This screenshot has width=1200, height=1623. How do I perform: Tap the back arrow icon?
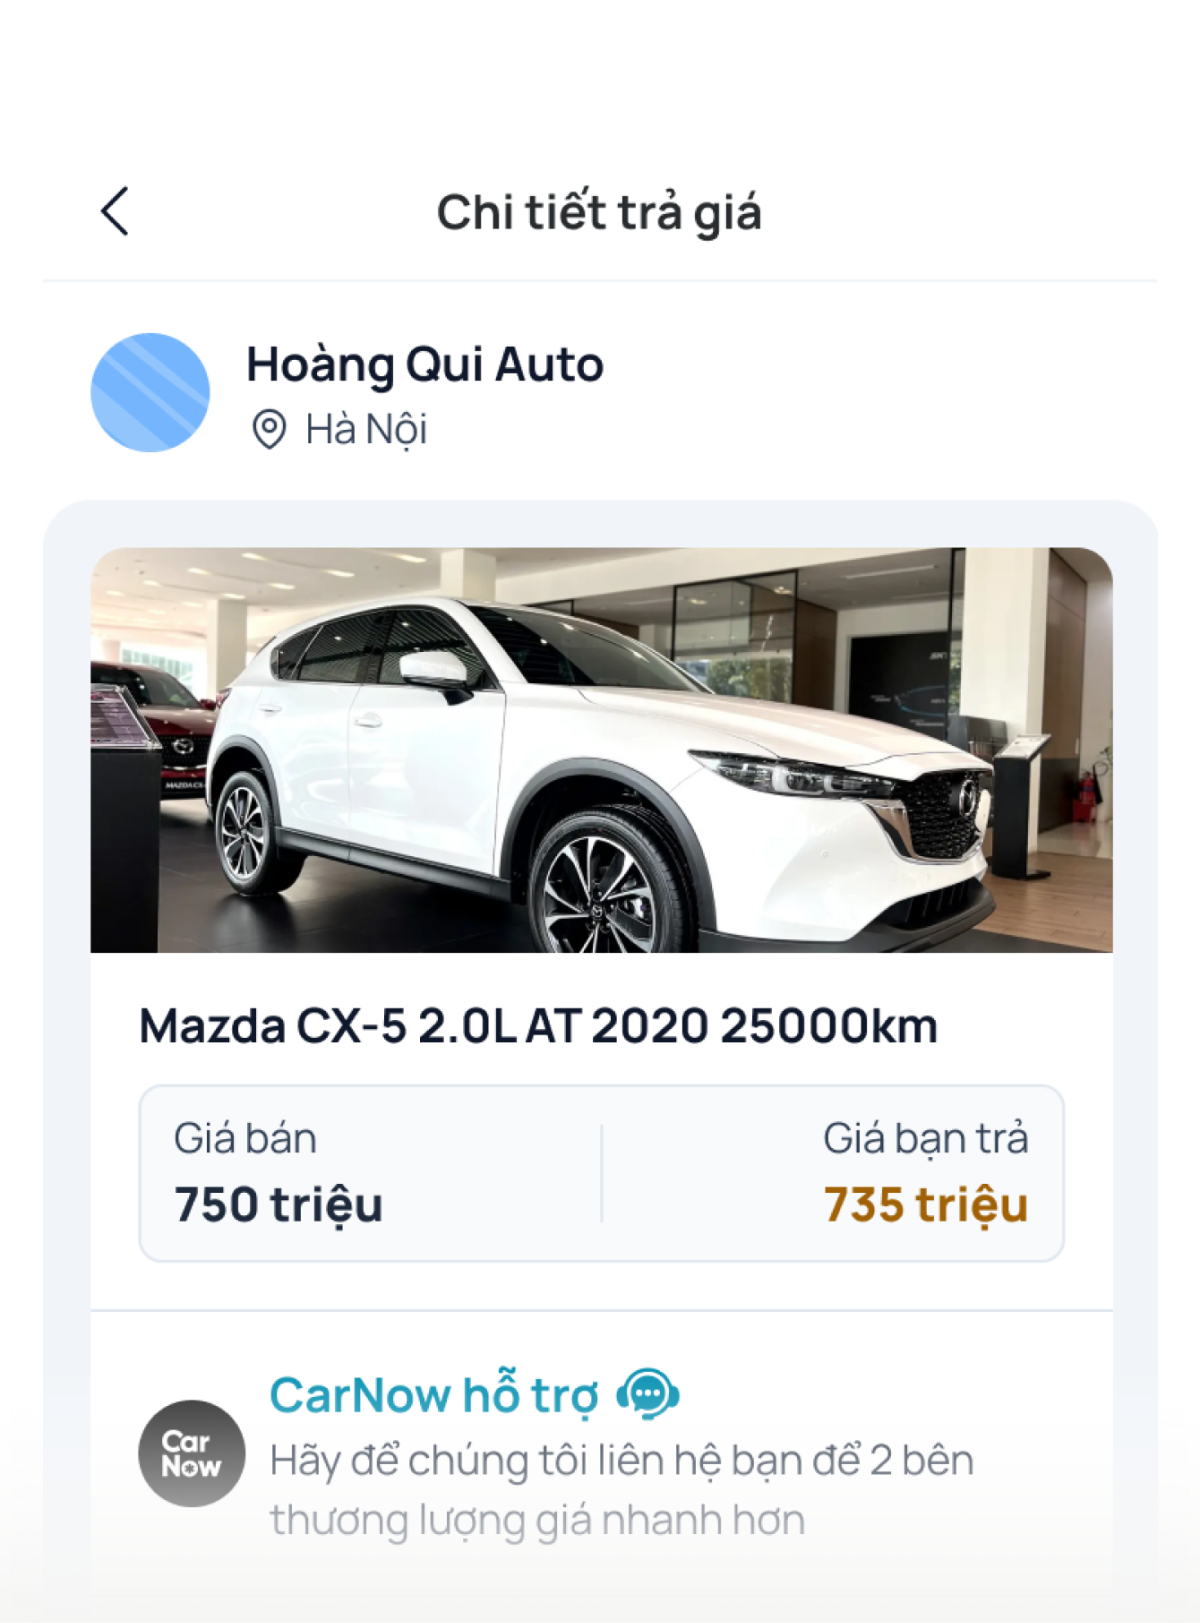coord(115,211)
